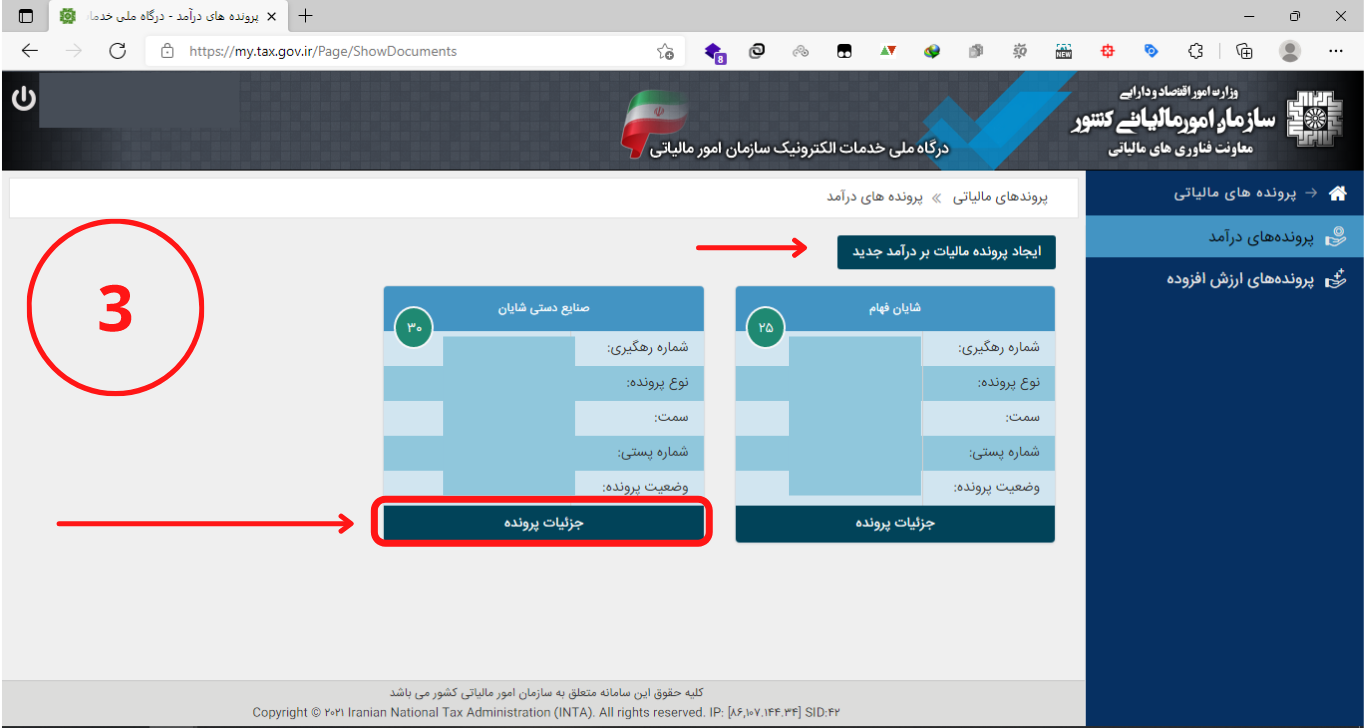Click the Iran flag emblem in header
The height and width of the screenshot is (728, 1366).
click(653, 124)
